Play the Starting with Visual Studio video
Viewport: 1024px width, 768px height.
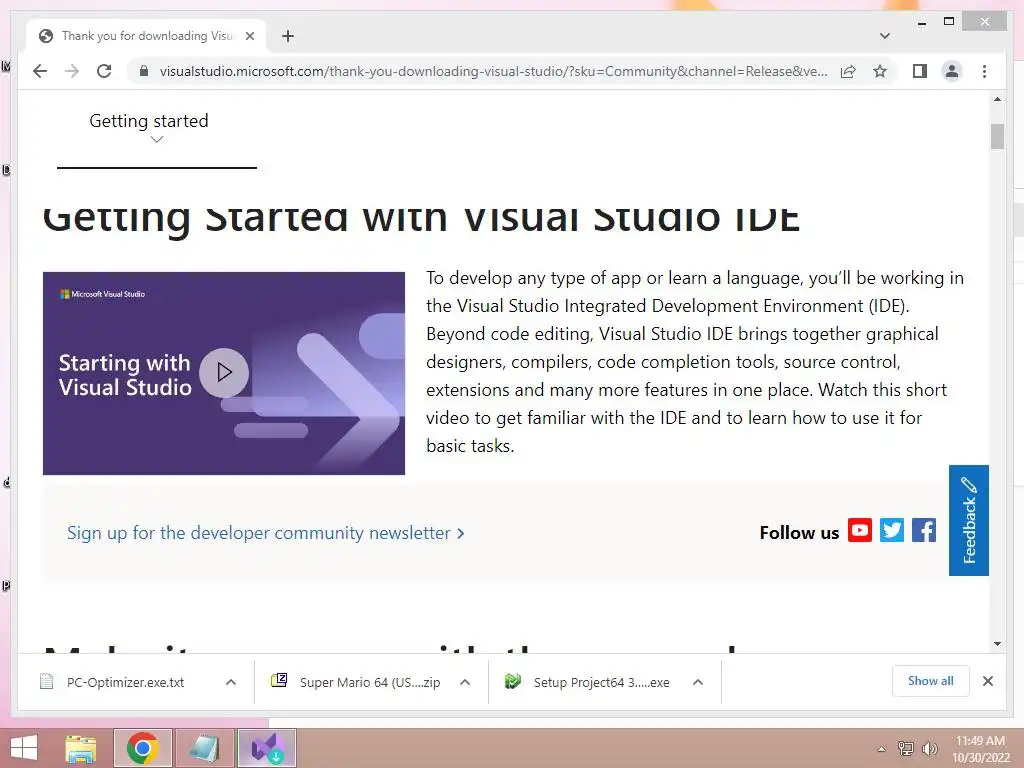point(224,372)
